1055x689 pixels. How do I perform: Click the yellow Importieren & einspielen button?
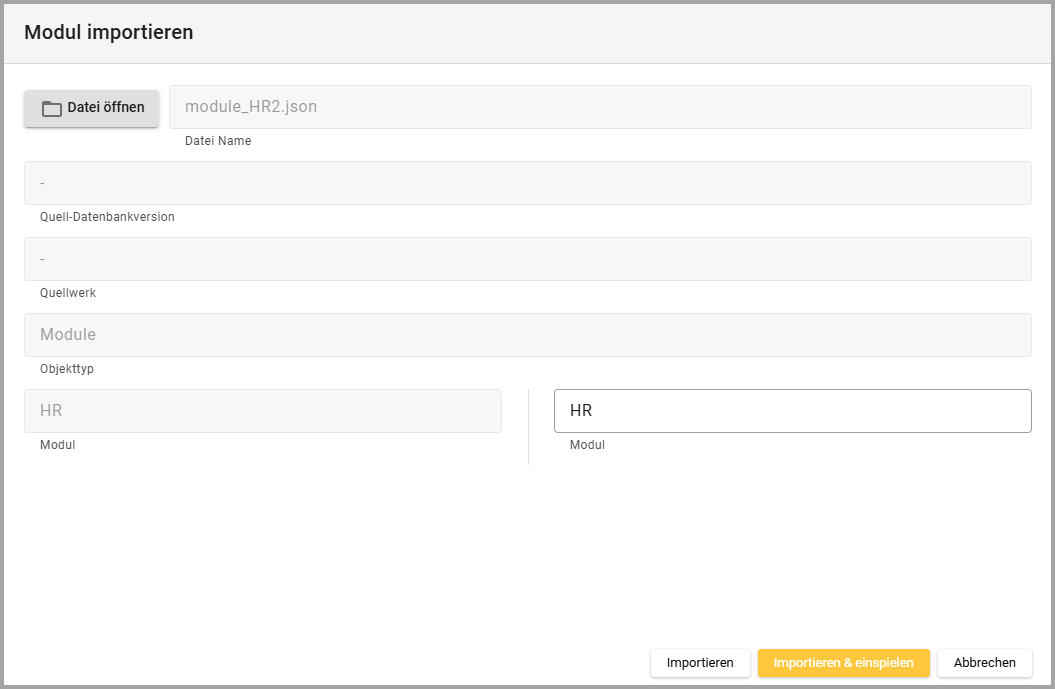[x=843, y=663]
